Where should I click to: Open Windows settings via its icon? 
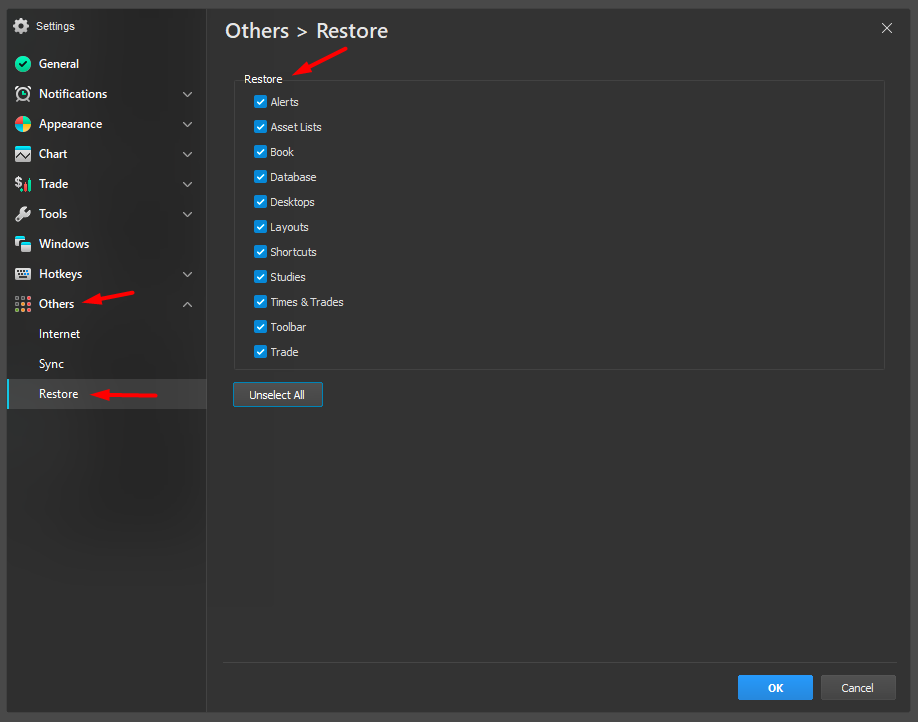[23, 244]
